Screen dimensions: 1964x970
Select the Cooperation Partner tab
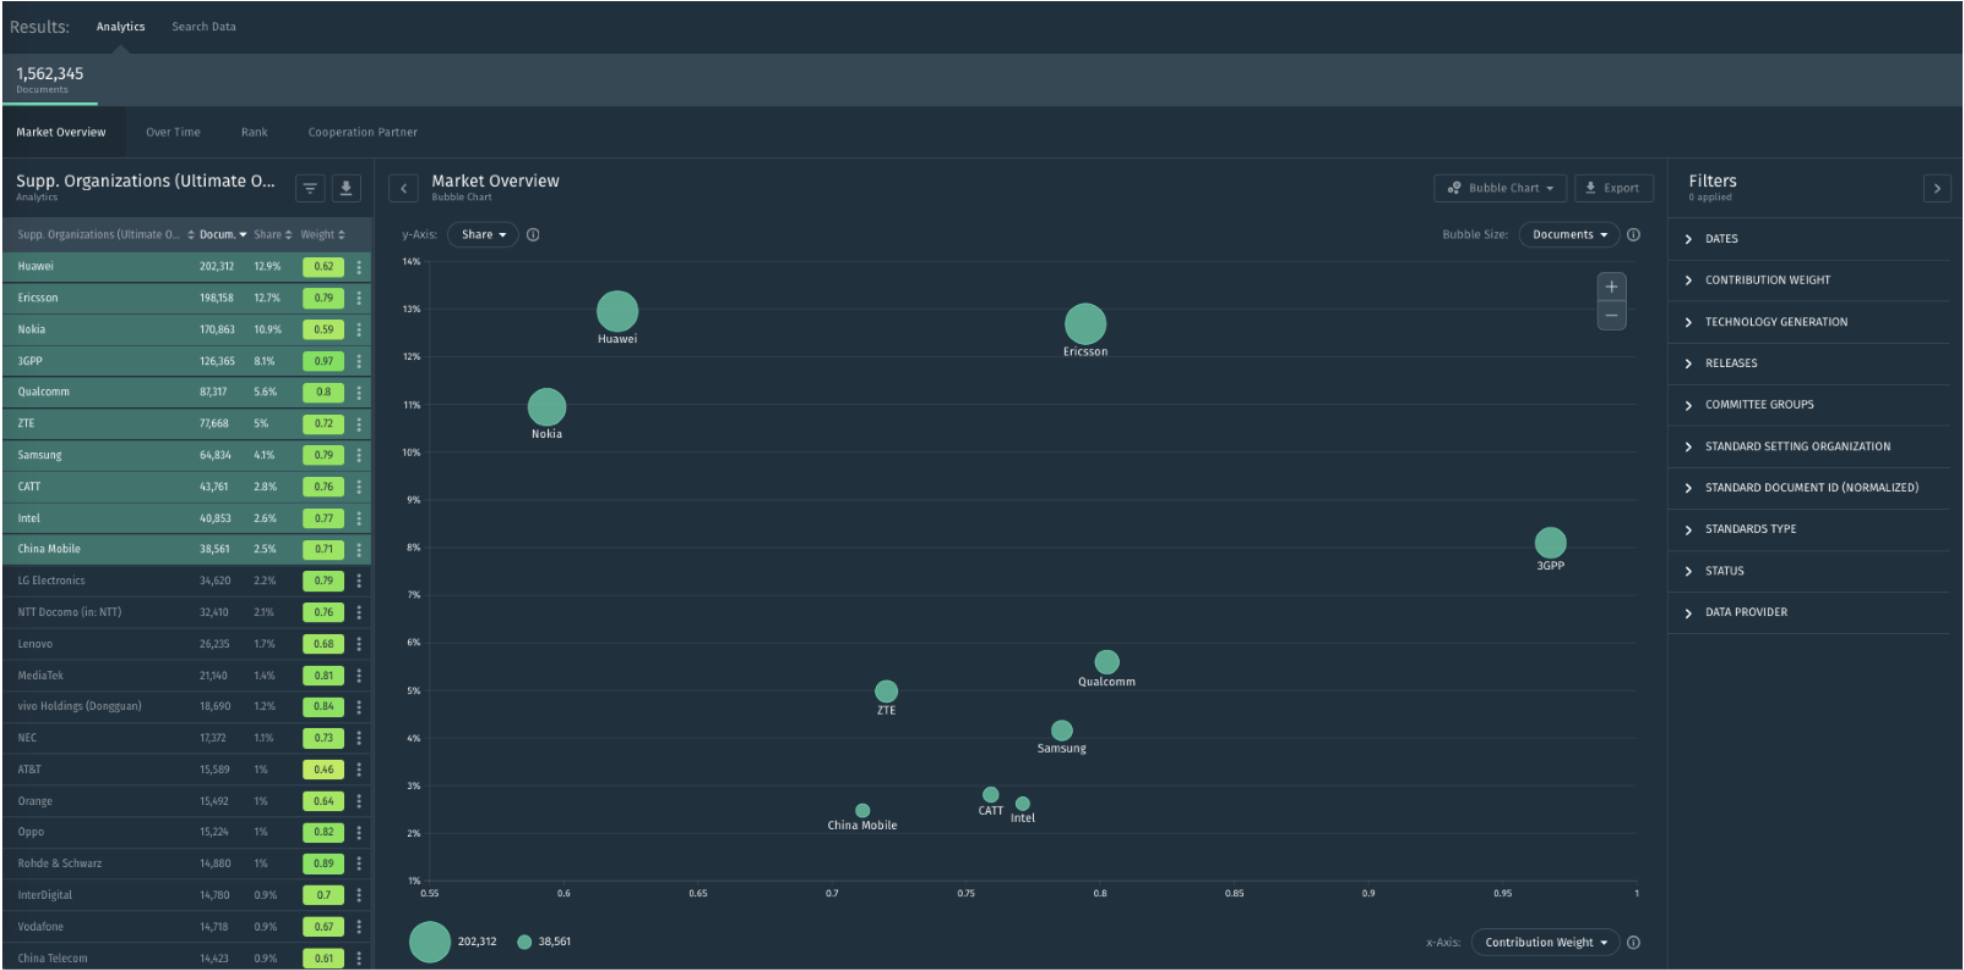point(363,132)
